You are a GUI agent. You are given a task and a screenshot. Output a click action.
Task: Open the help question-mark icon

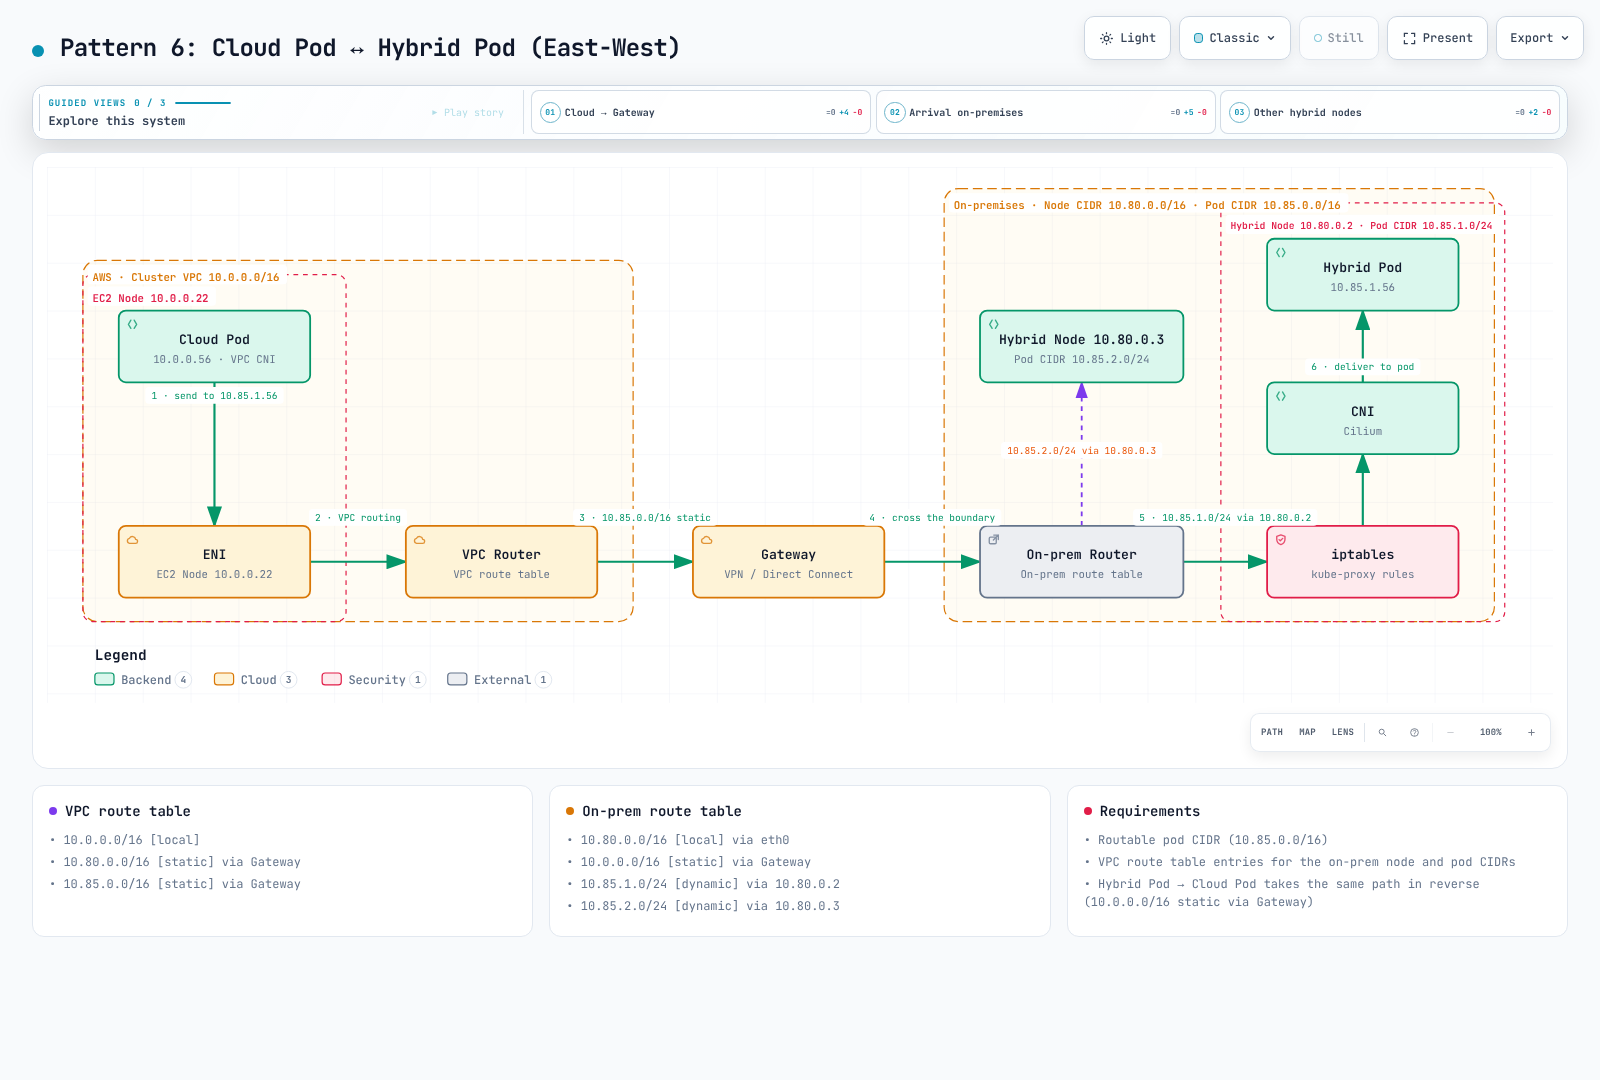tap(1414, 732)
